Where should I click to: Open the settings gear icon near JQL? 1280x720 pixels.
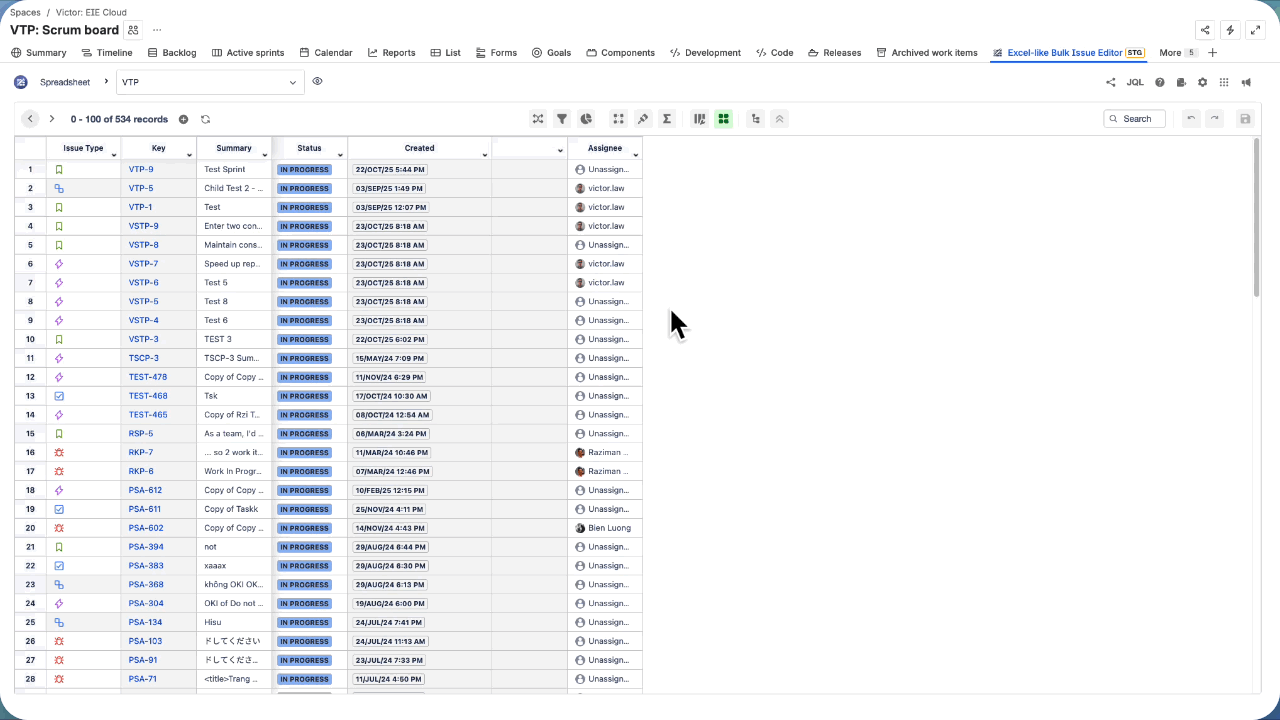[x=1203, y=82]
